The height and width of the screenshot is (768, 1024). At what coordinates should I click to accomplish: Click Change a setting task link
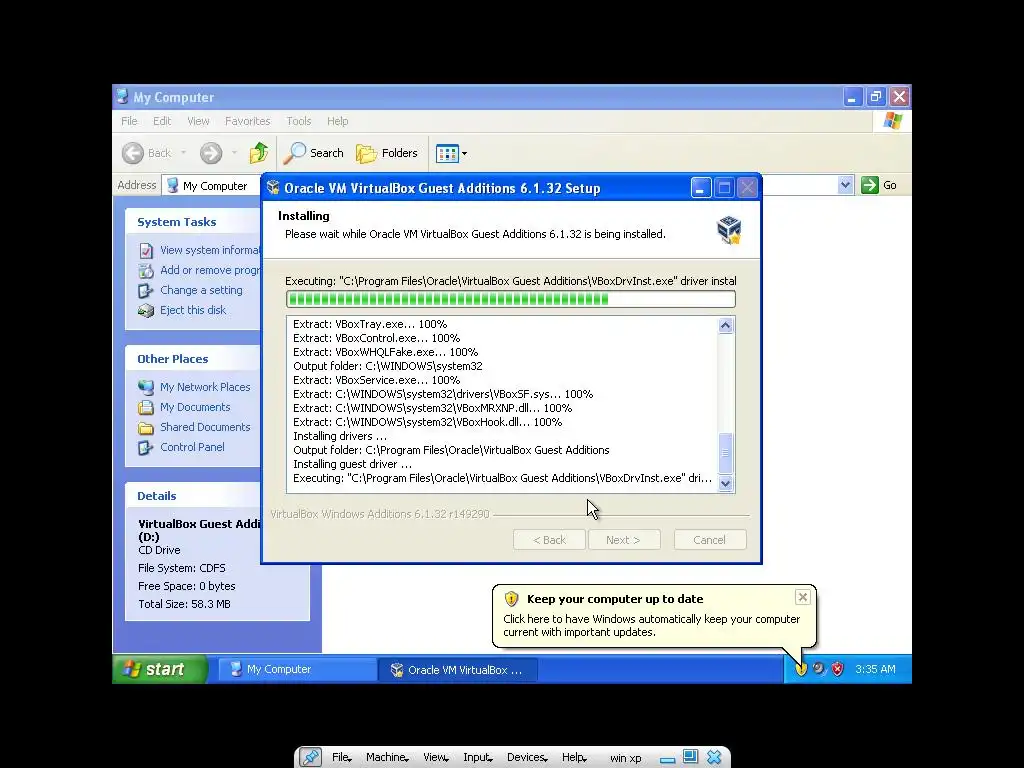tap(201, 290)
